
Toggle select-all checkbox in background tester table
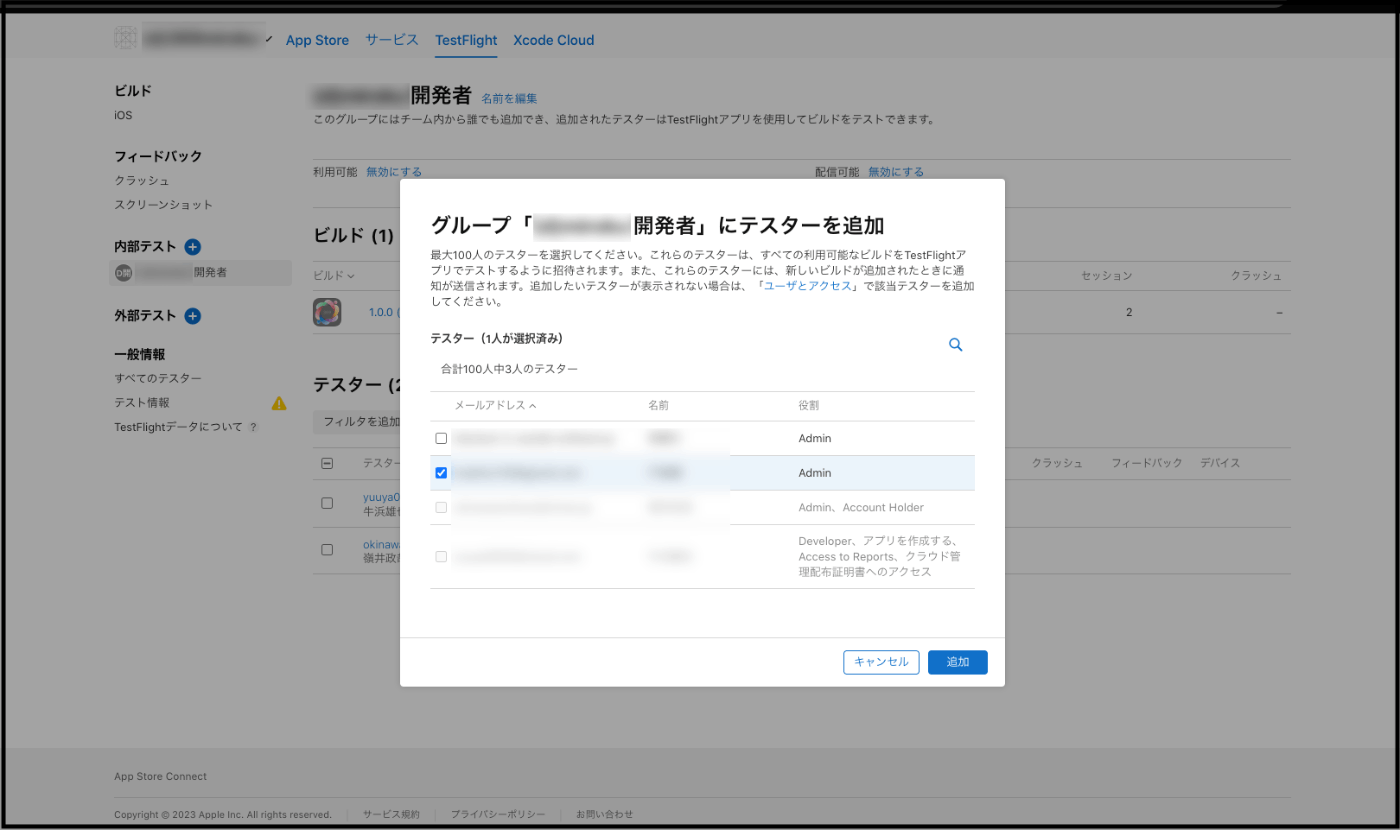coord(327,463)
